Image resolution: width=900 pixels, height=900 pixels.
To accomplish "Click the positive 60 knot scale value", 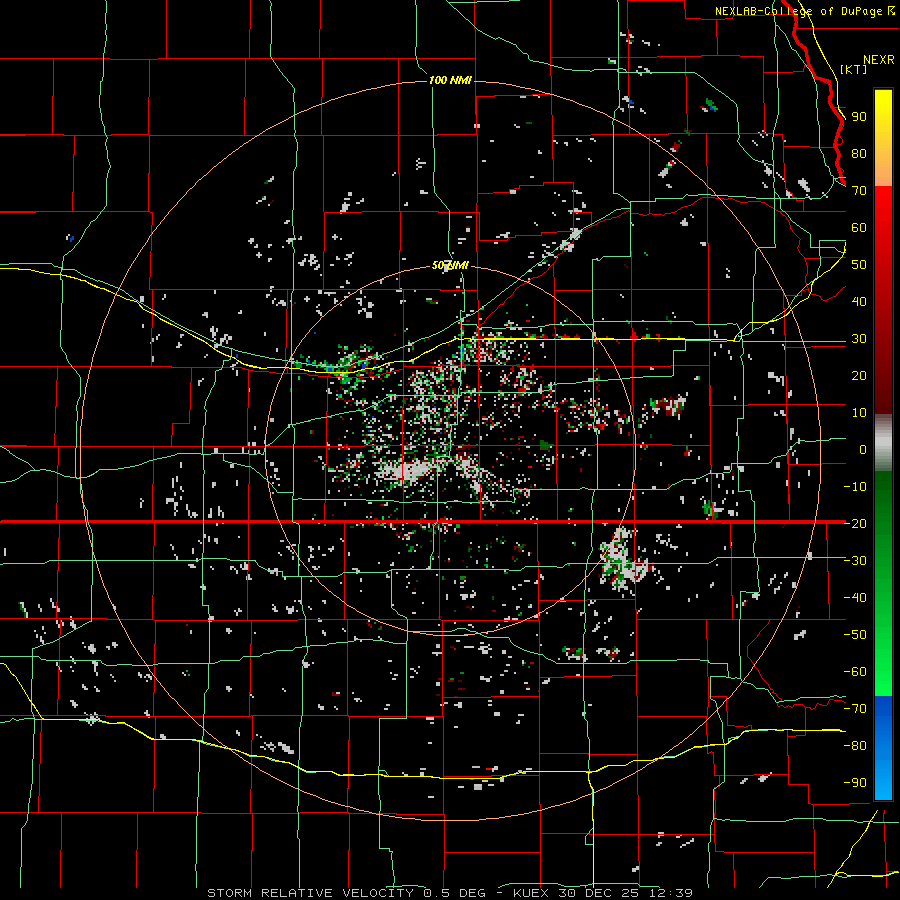I will [x=859, y=228].
